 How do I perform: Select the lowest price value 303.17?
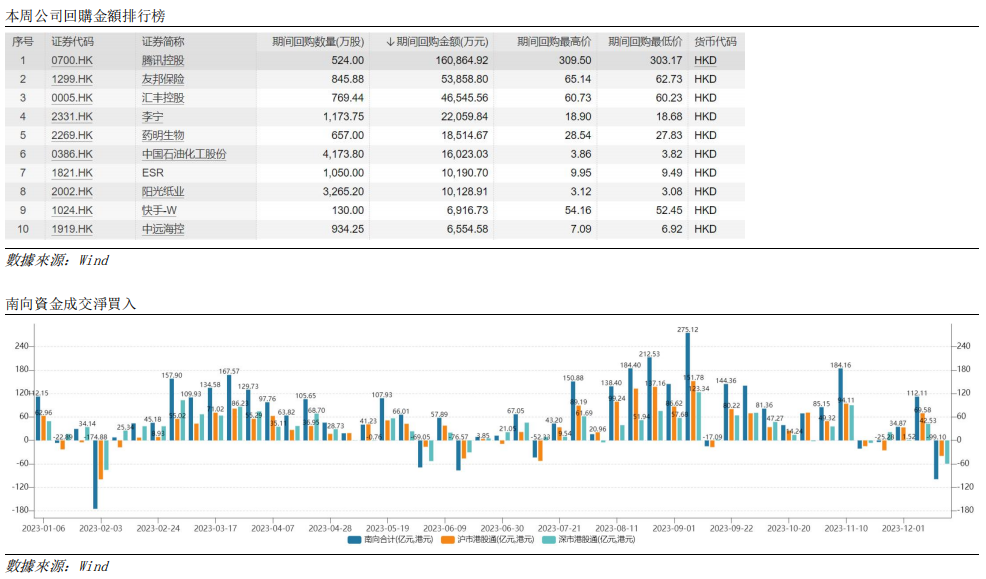point(666,60)
